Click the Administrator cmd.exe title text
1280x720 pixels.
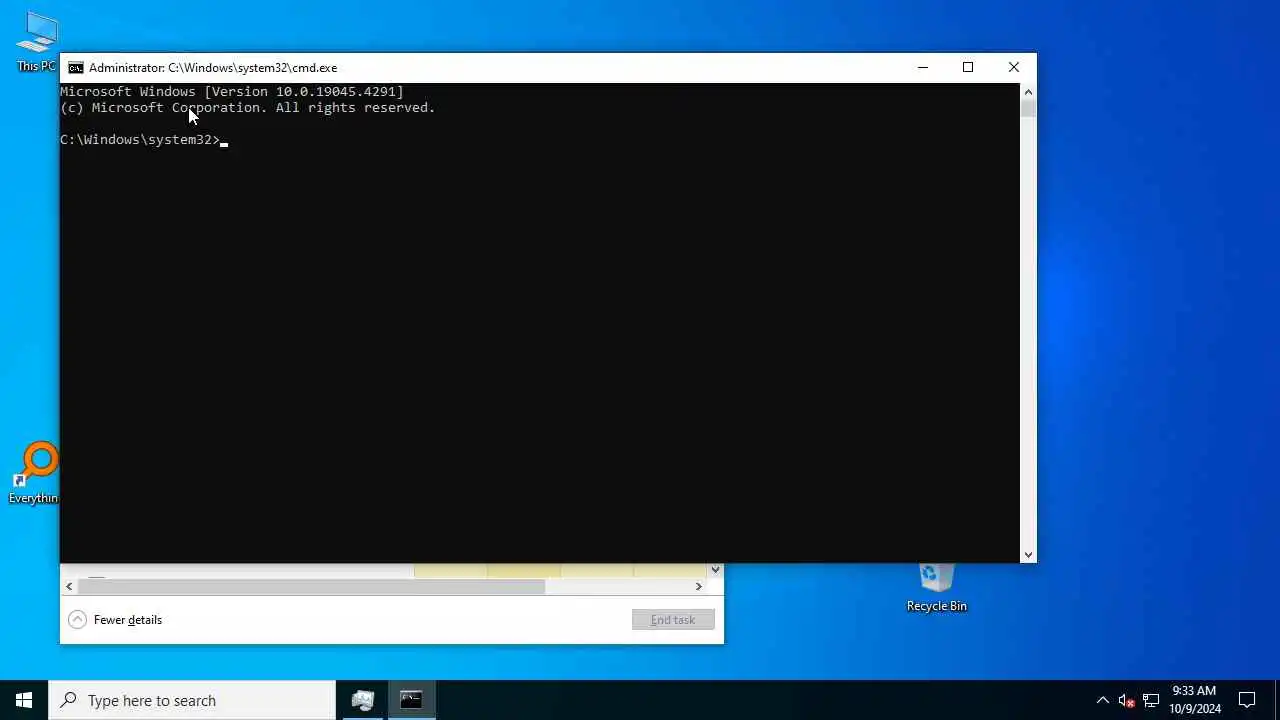tap(213, 68)
